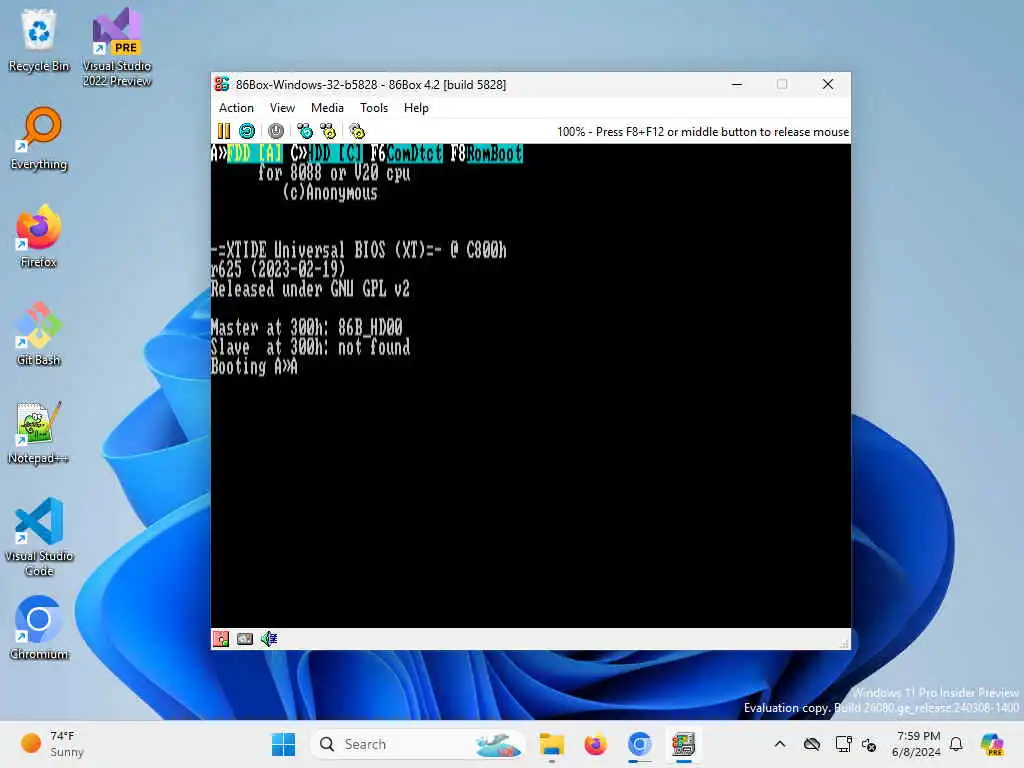Click the taskbar Search box
Viewport: 1024px width, 768px height.
417,744
